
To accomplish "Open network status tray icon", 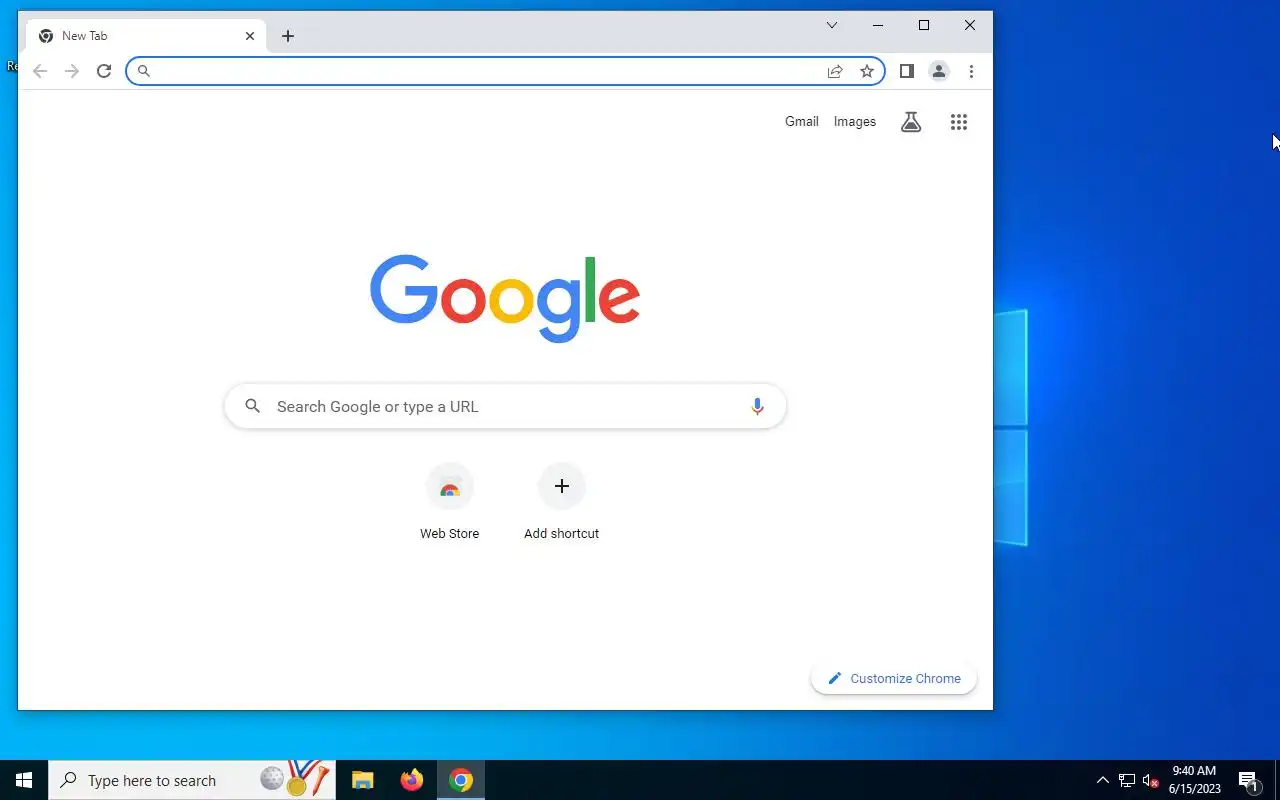I will coord(1127,781).
